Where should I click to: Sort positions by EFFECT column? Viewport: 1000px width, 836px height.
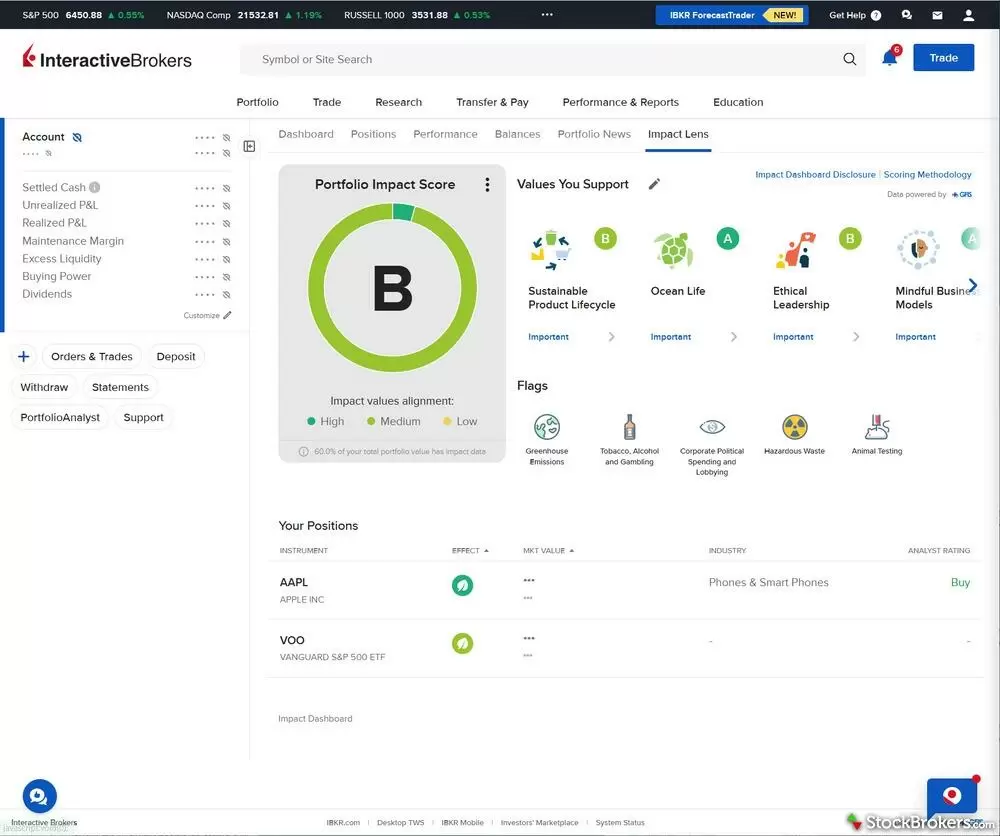tap(470, 550)
